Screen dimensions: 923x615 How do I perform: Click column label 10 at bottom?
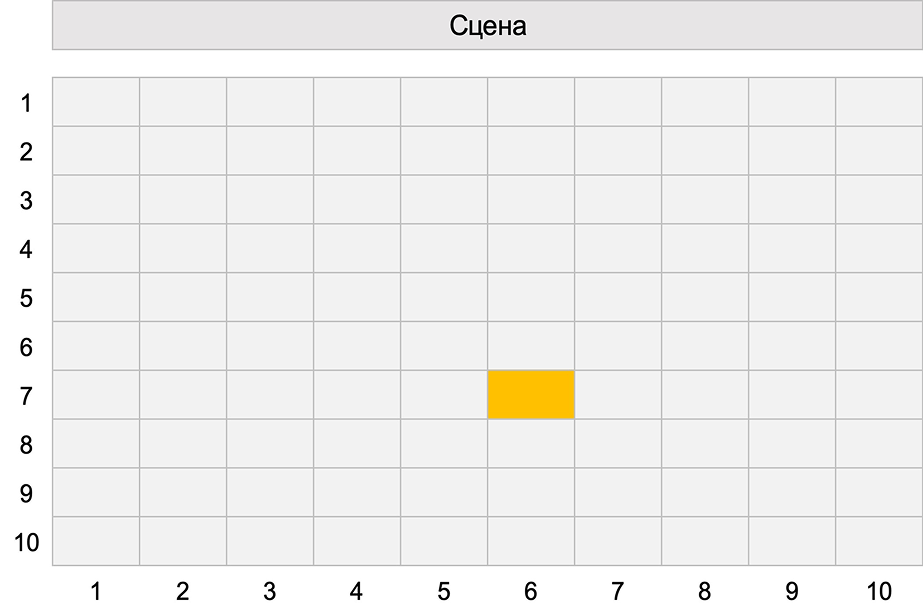[x=878, y=591]
